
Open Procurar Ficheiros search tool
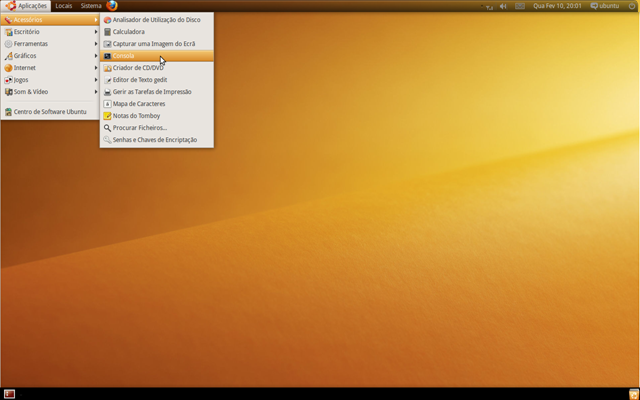point(157,128)
